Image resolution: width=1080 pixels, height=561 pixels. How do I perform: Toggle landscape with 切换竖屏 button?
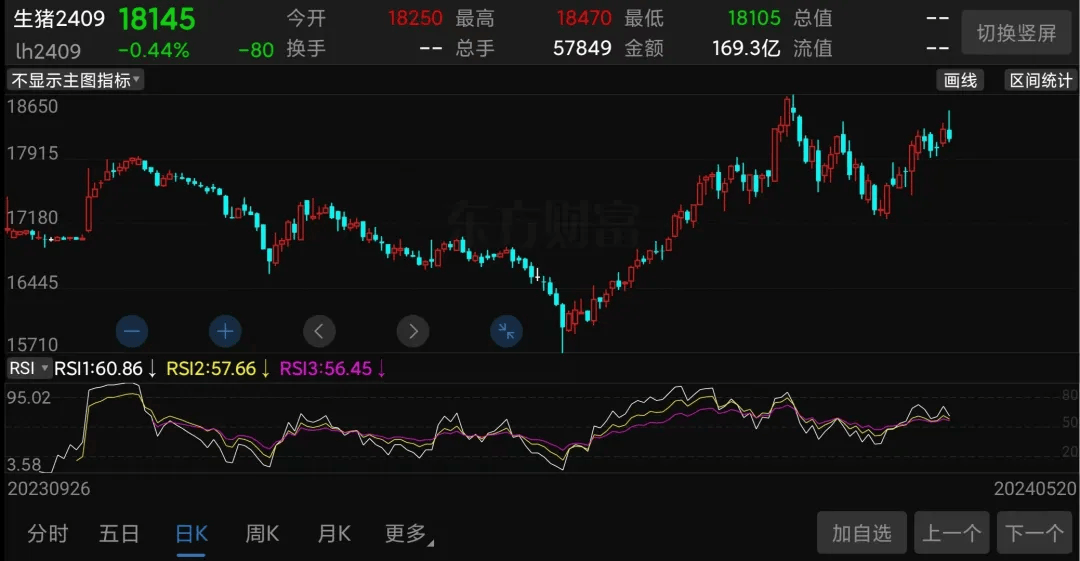pos(1015,34)
